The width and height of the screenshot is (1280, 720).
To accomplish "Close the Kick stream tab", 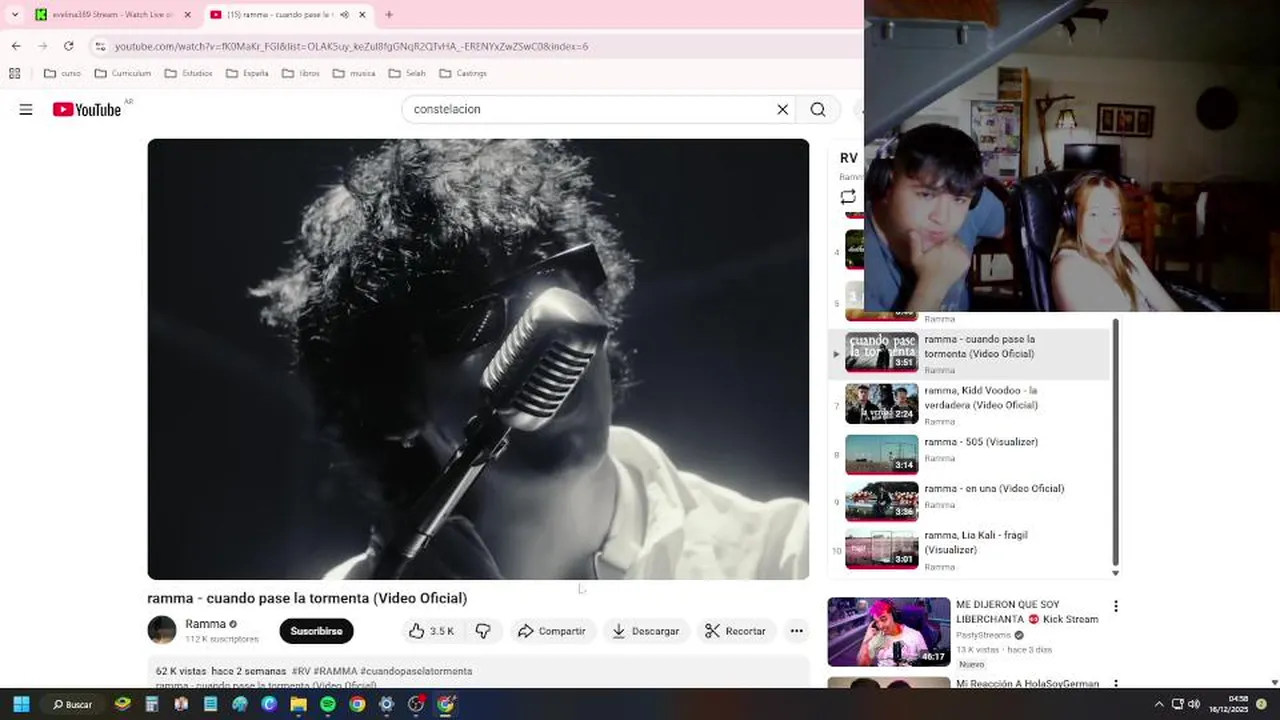I will point(187,15).
